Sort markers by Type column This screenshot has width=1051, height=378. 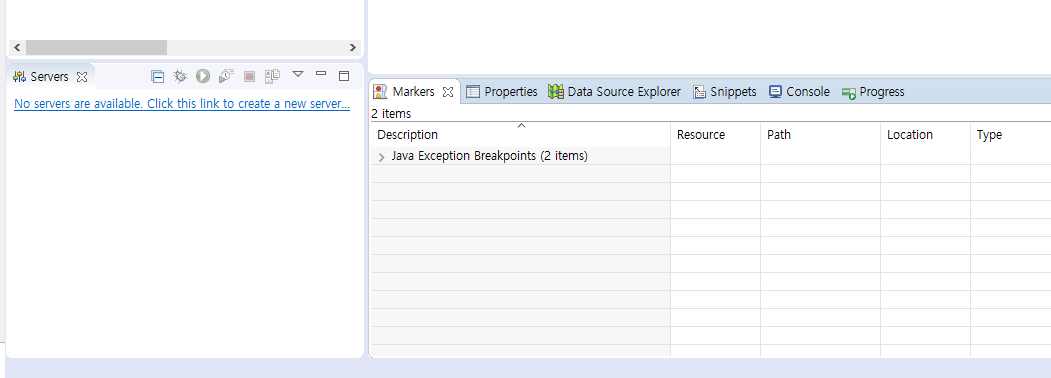click(1011, 135)
